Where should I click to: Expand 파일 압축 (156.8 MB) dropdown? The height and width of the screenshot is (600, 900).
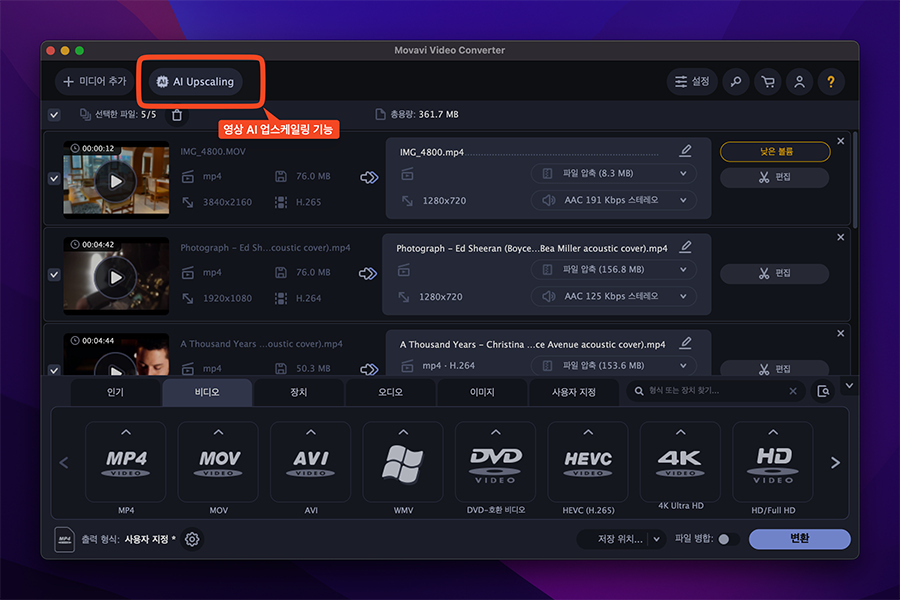[x=614, y=269]
